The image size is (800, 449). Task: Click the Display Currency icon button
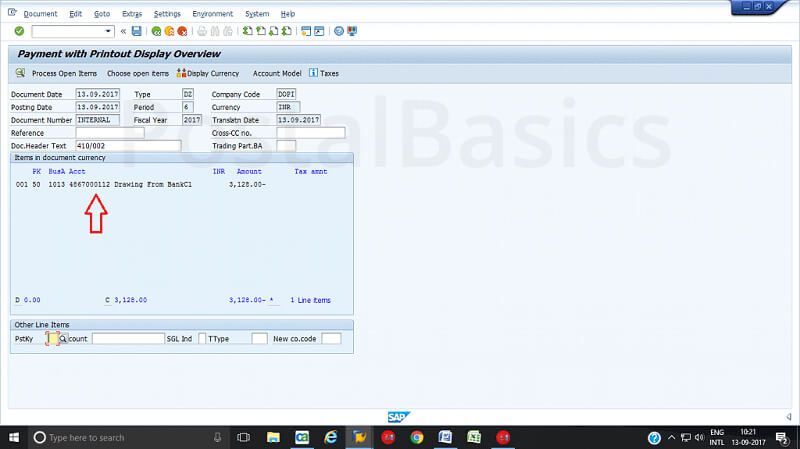tap(181, 73)
